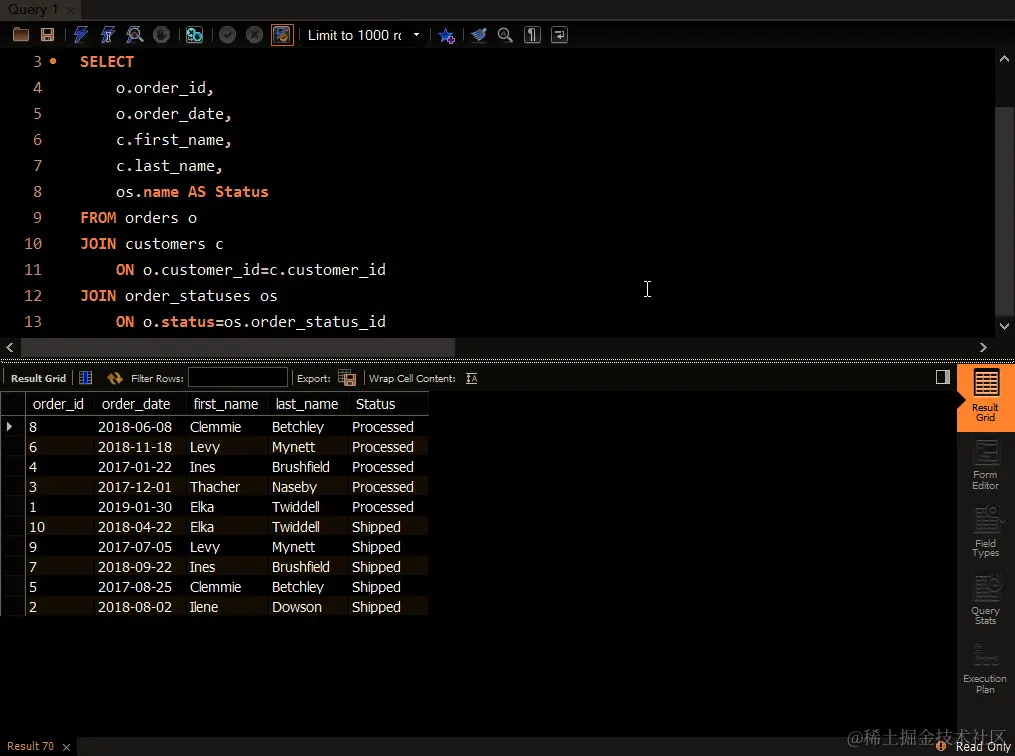Save snippet with star-plus icon

[447, 35]
